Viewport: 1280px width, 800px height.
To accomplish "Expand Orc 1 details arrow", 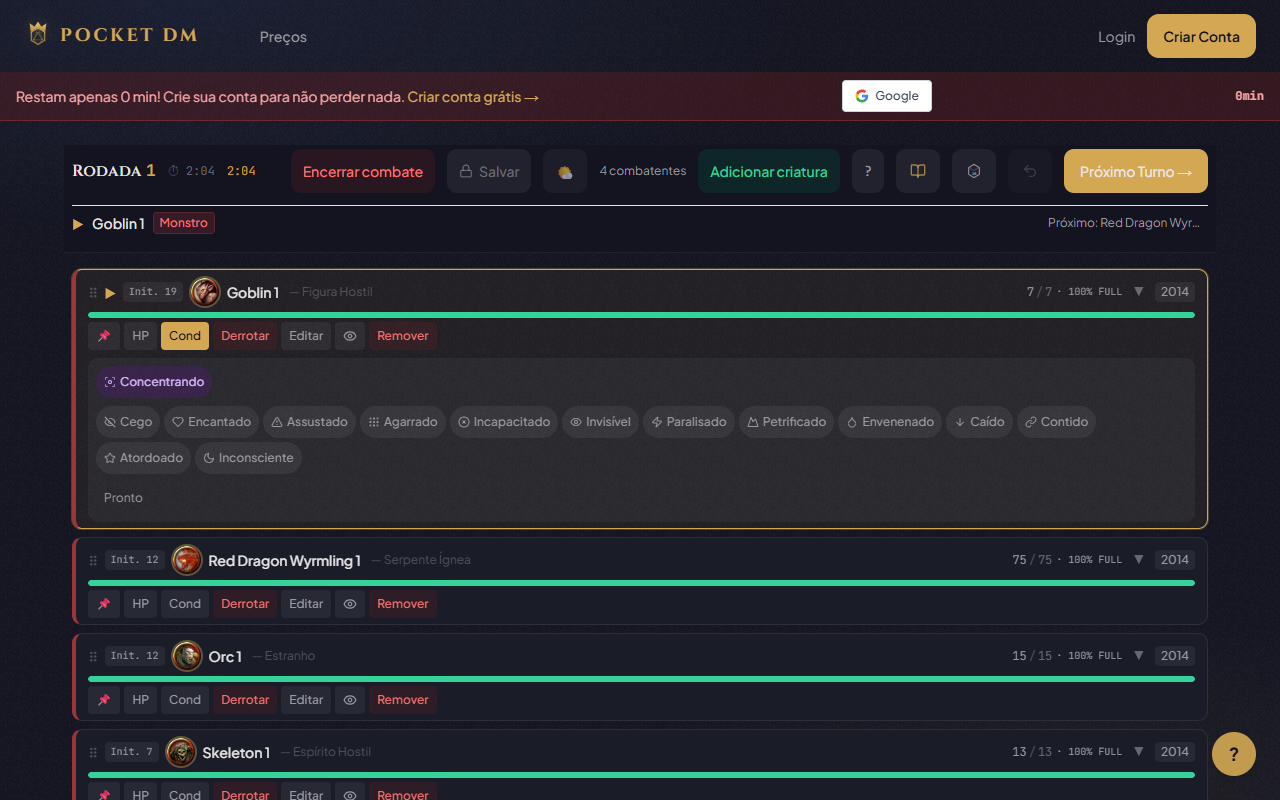I will pos(1138,656).
